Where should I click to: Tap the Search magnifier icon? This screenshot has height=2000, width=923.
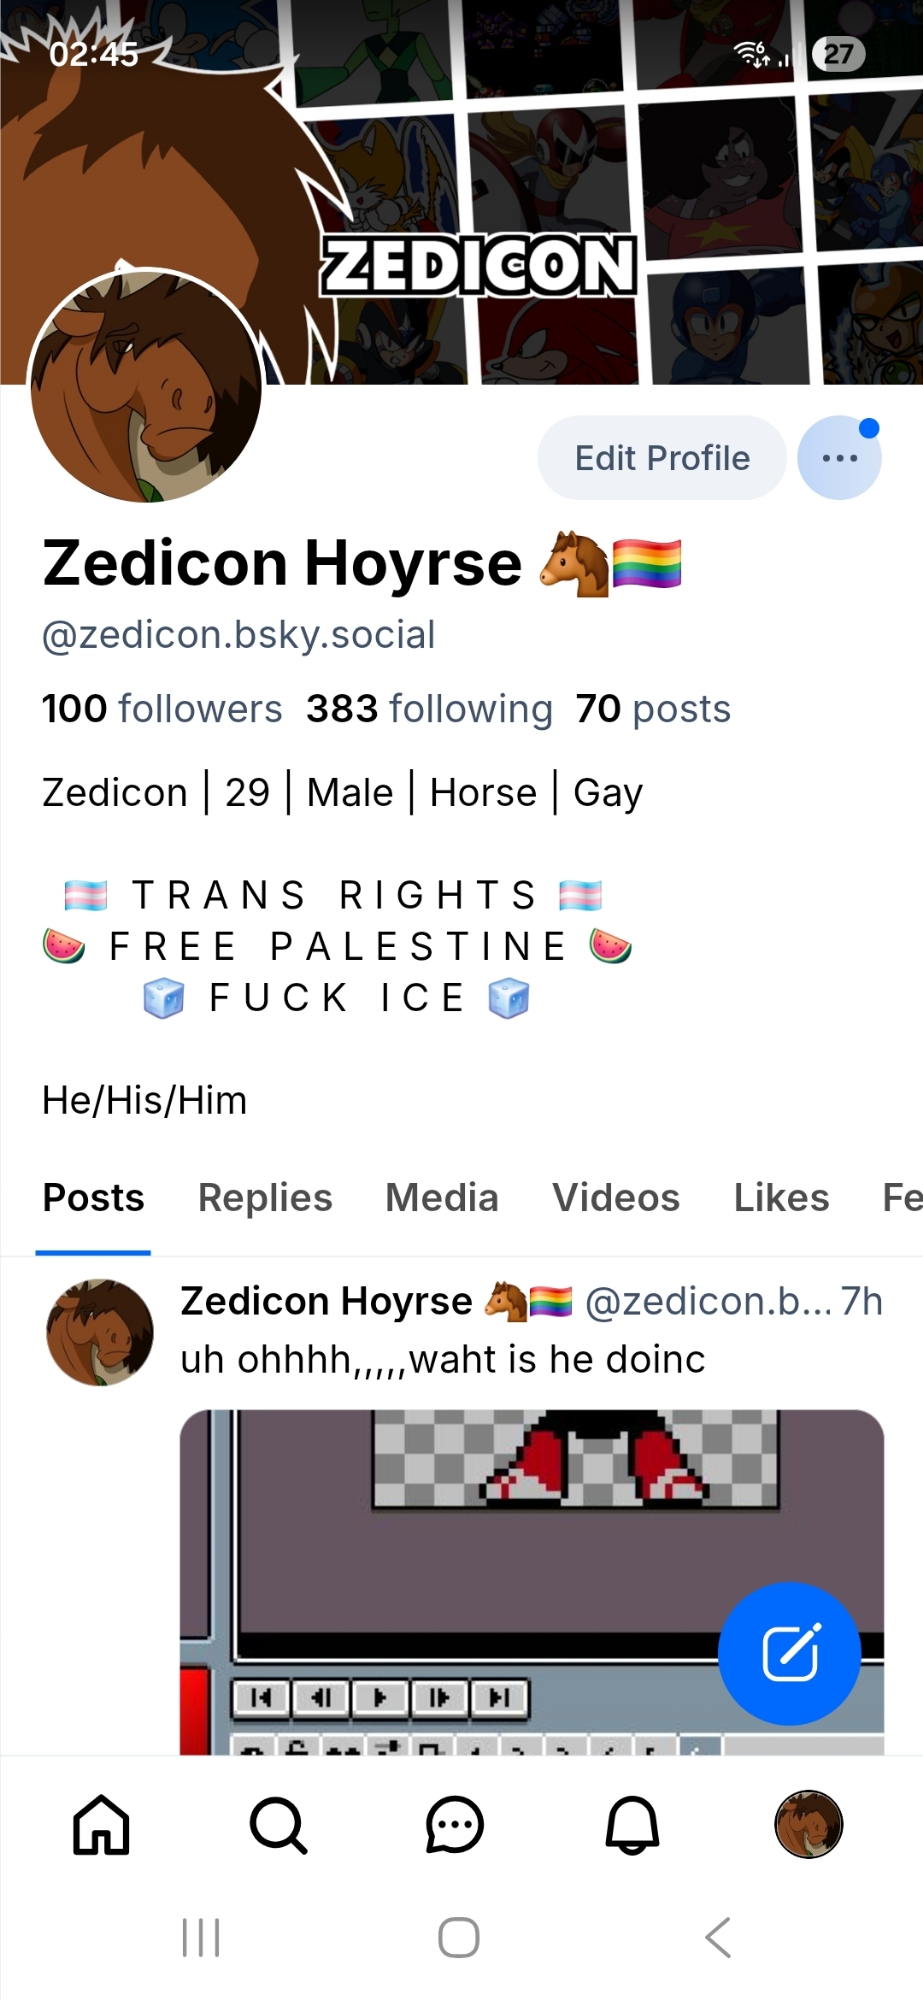point(278,1825)
